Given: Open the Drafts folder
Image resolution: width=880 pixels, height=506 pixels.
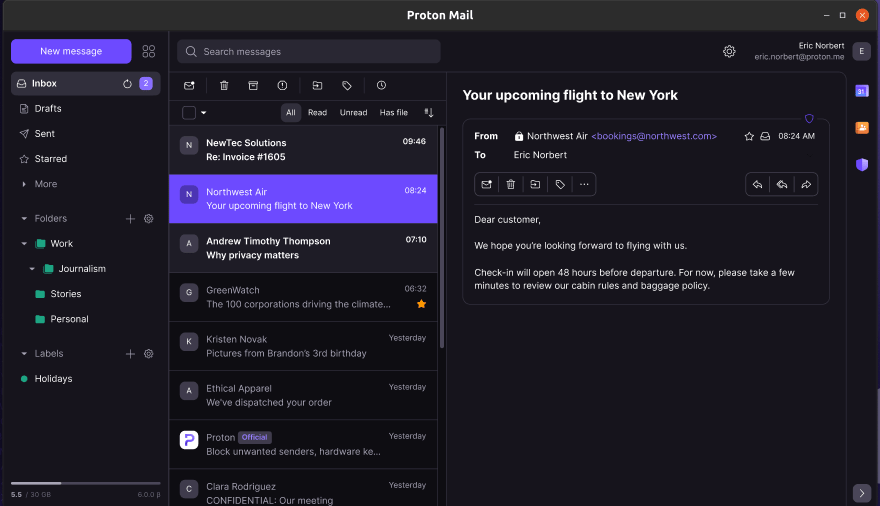Looking at the screenshot, I should [85, 109].
